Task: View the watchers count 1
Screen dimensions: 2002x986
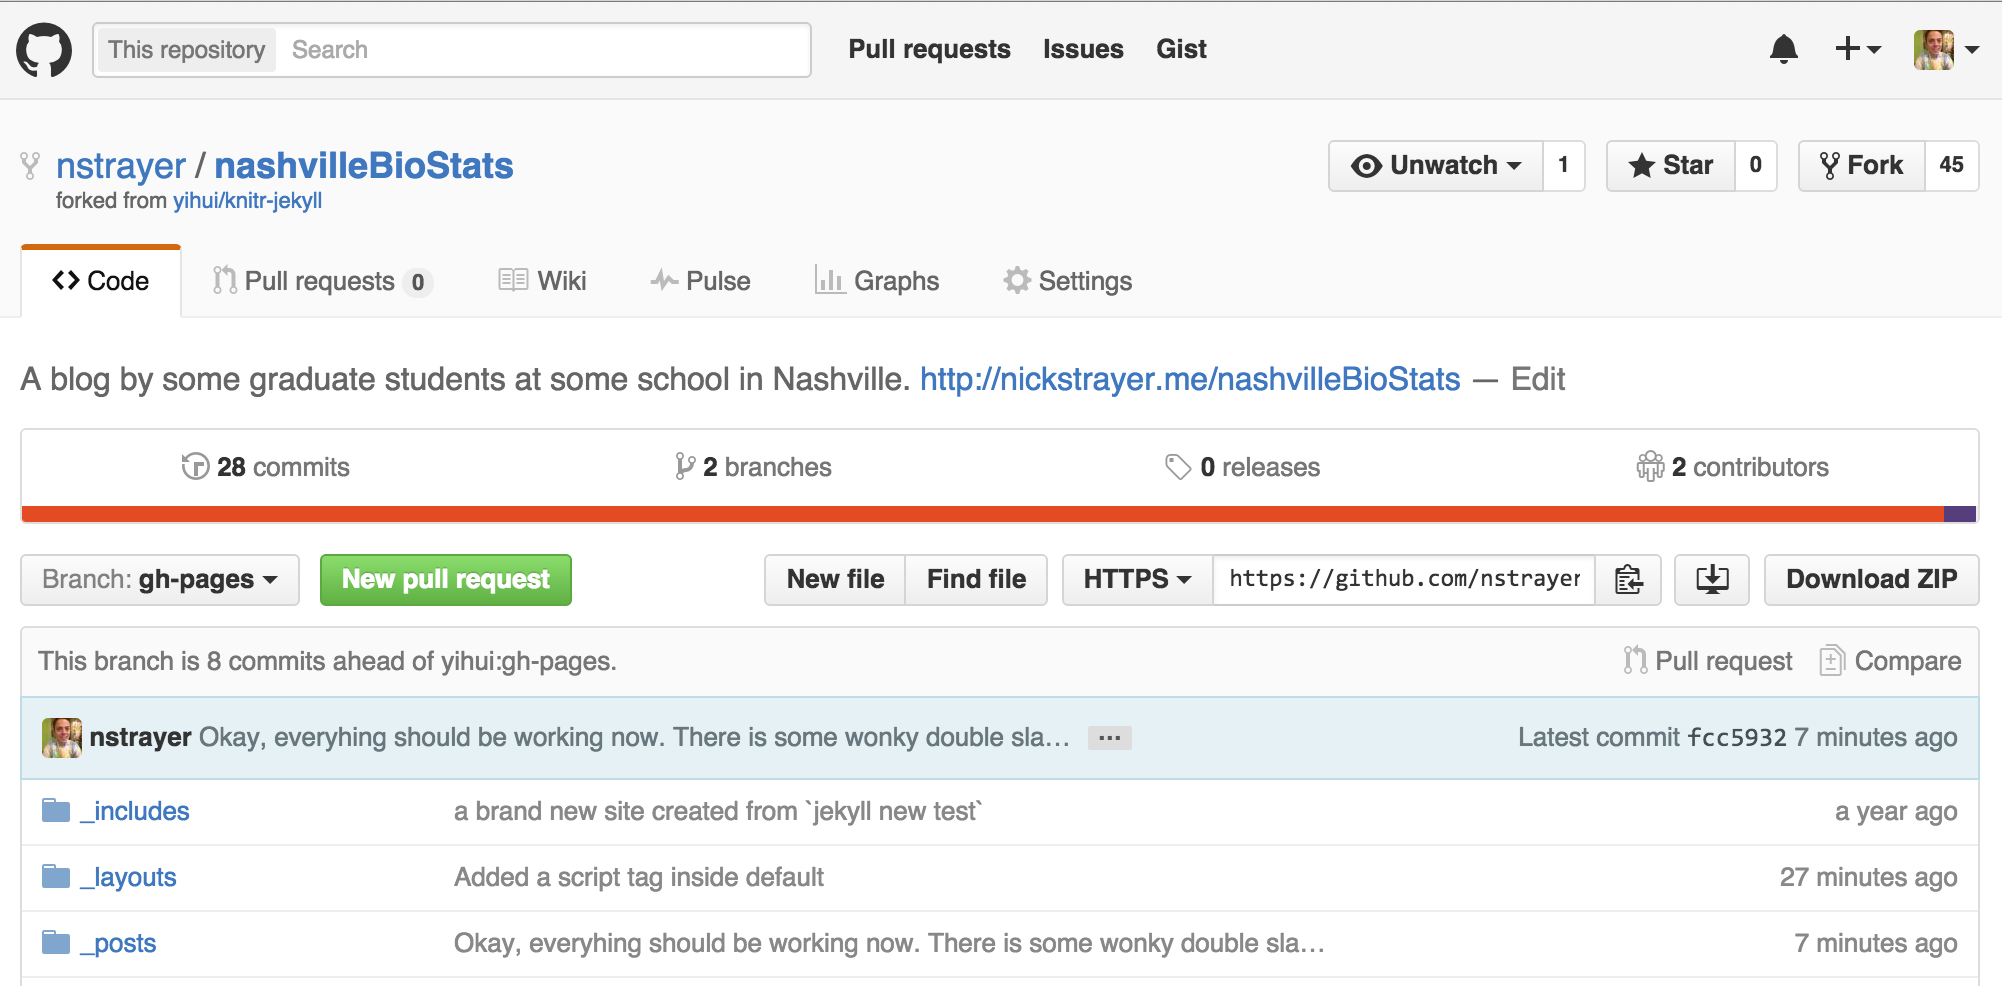Action: 1563,166
